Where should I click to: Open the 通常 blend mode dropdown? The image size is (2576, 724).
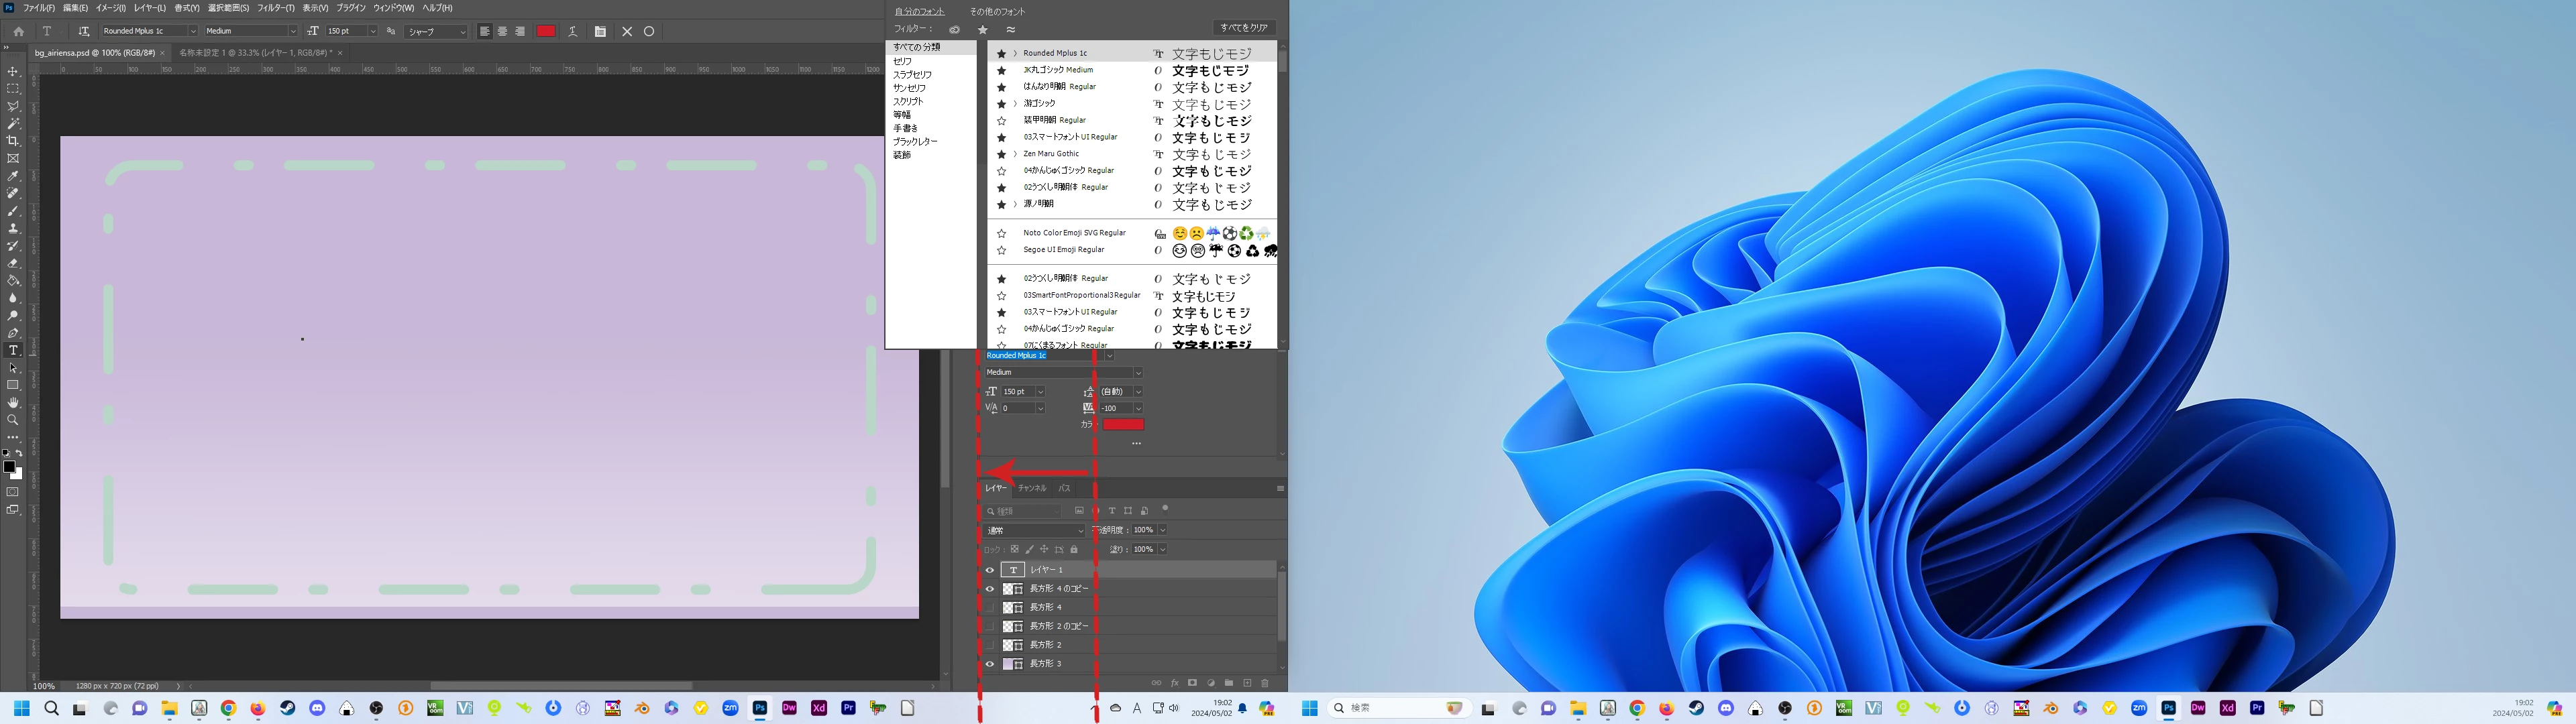1035,530
